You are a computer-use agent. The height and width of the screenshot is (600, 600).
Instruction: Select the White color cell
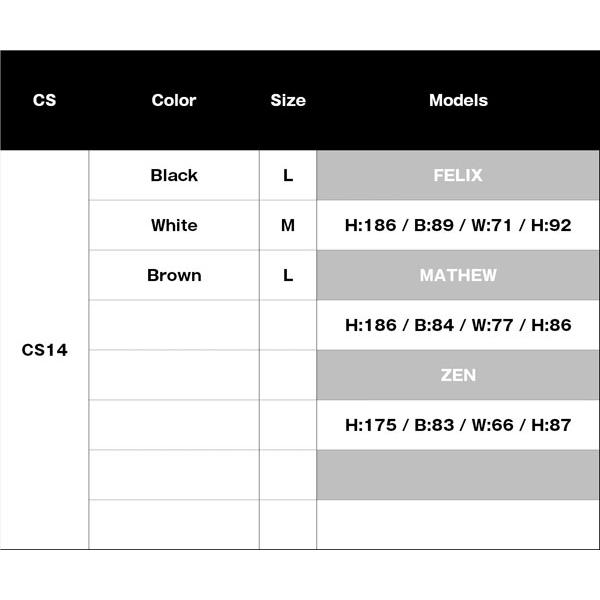point(174,225)
